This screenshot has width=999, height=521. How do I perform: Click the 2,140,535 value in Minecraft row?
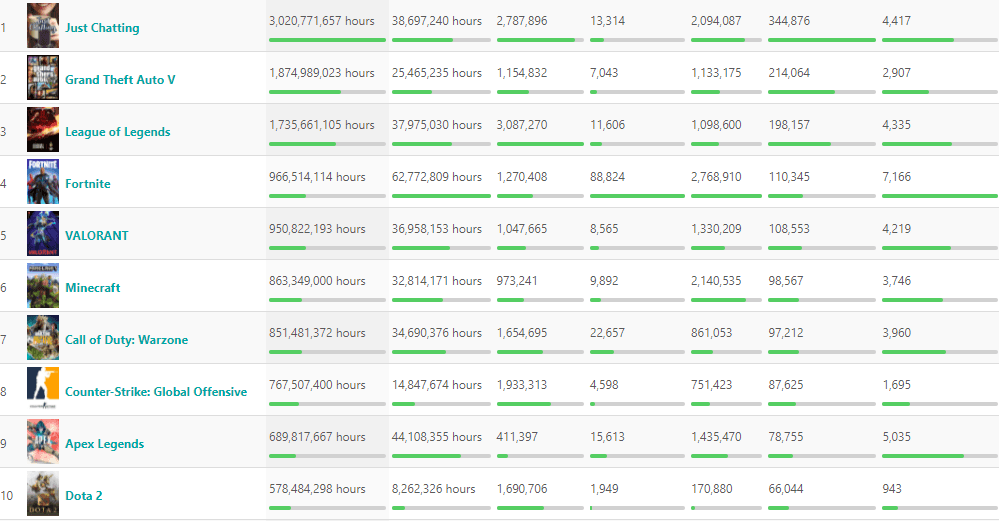pyautogui.click(x=717, y=281)
